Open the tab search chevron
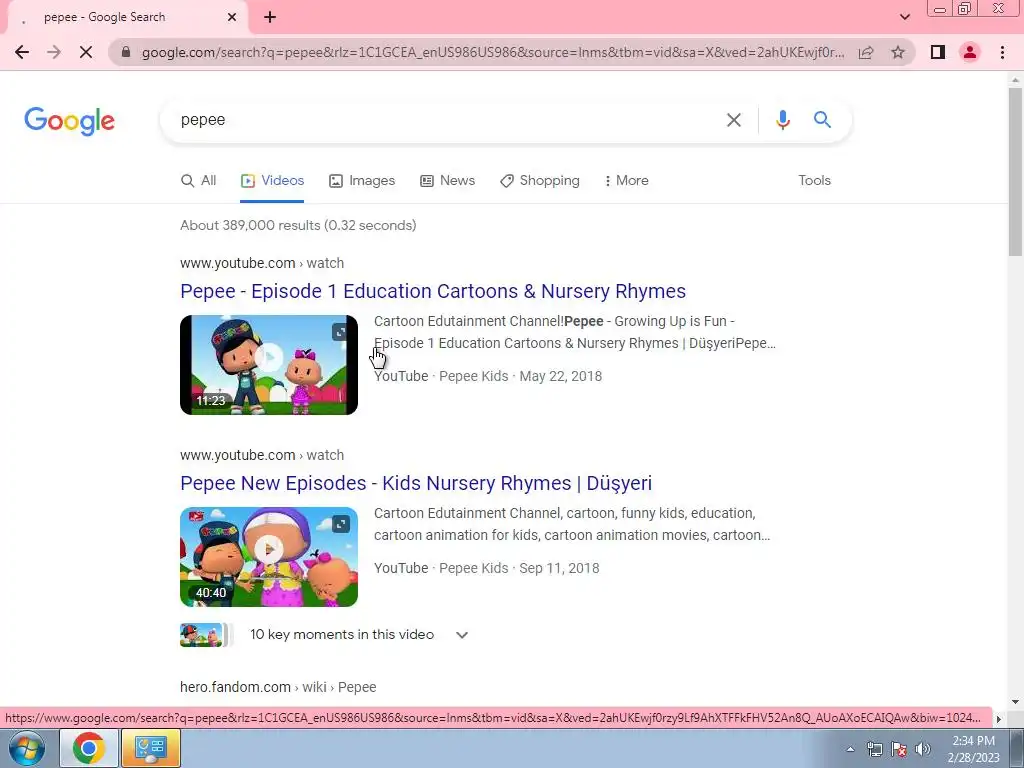This screenshot has width=1024, height=768. click(x=904, y=18)
